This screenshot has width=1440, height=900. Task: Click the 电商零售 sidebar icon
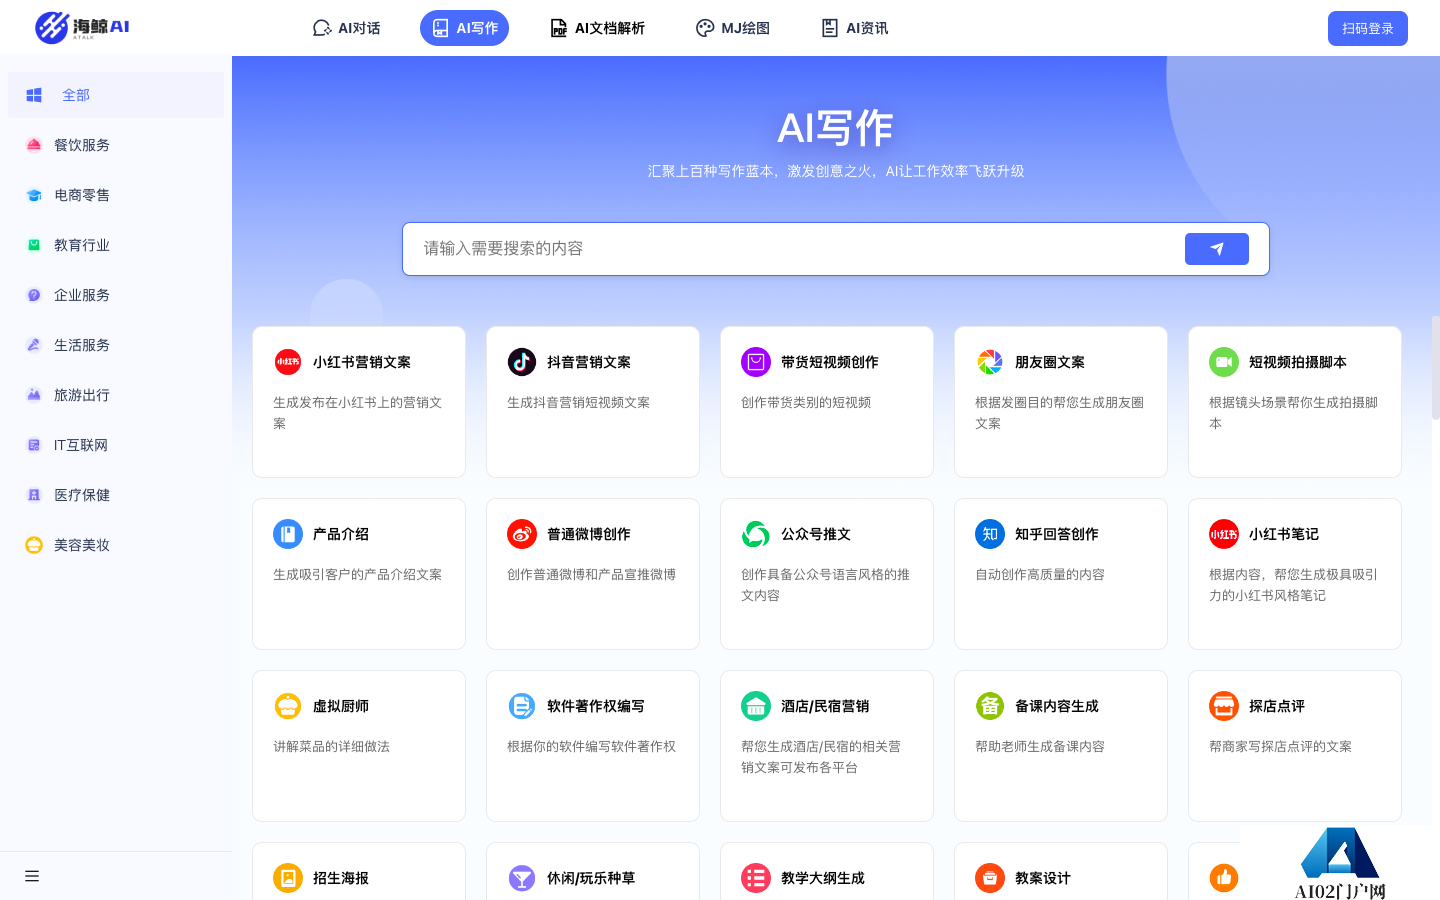click(34, 195)
